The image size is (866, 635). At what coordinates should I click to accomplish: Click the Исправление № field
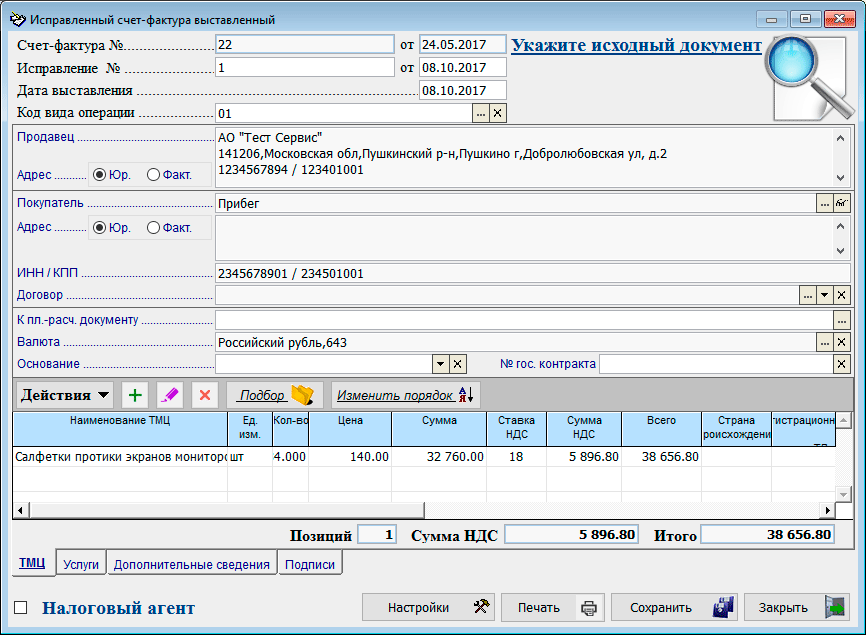tap(304, 68)
